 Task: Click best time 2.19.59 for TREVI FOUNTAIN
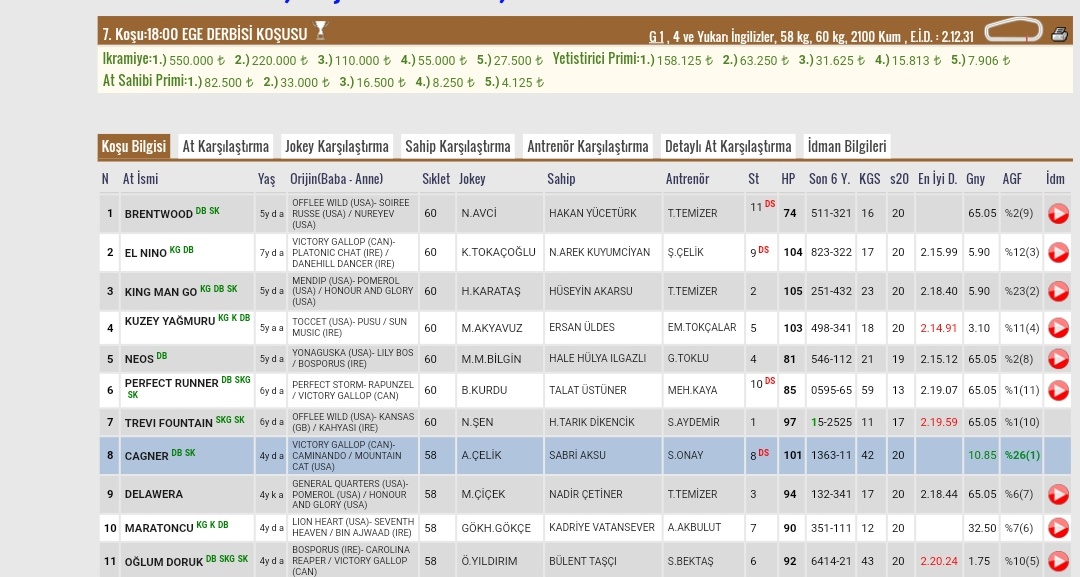(x=939, y=422)
